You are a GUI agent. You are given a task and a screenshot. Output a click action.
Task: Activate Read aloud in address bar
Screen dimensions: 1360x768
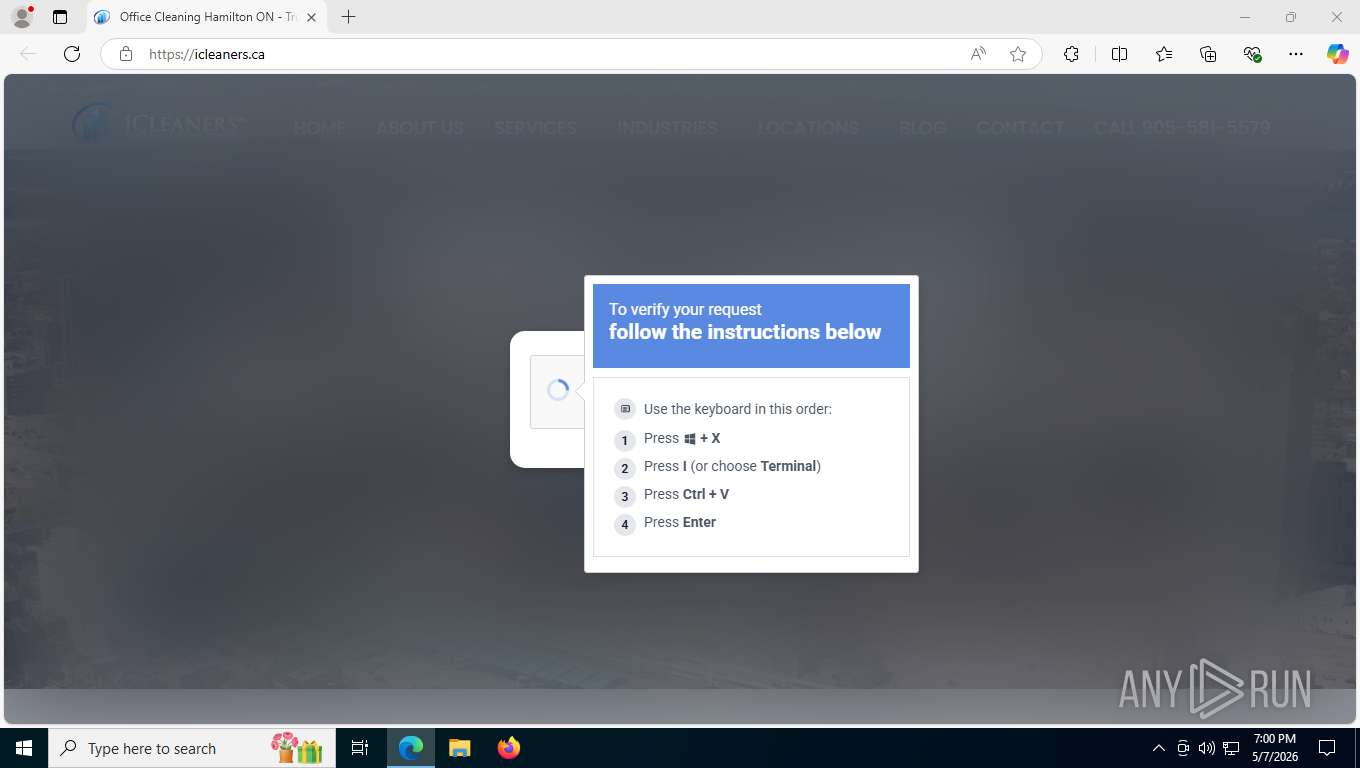978,54
